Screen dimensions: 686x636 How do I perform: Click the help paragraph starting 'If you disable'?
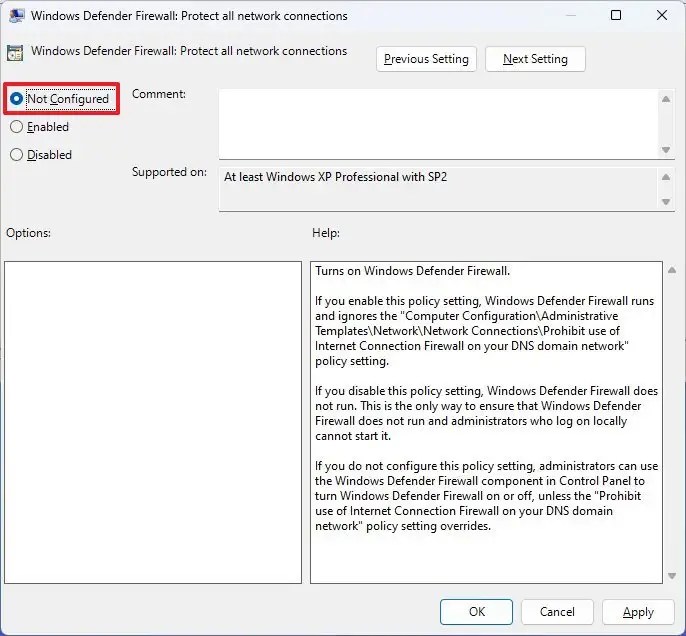tap(486, 413)
